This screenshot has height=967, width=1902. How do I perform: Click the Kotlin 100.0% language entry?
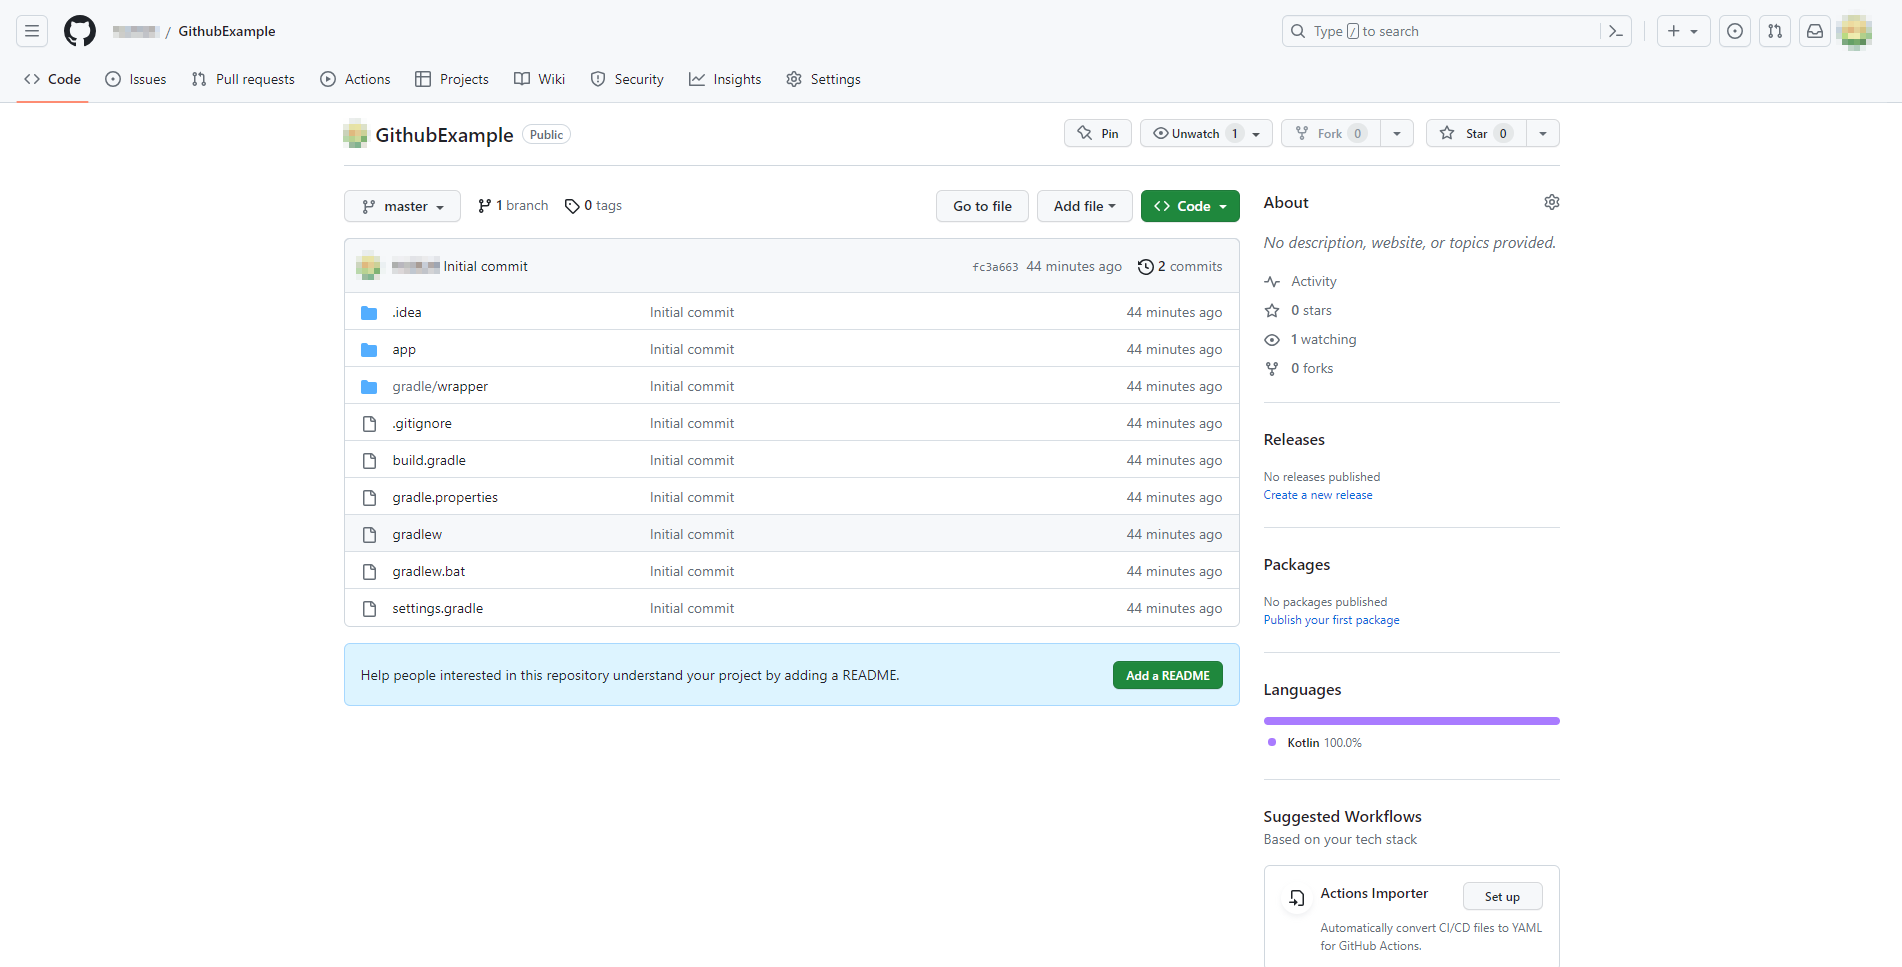click(x=1315, y=743)
